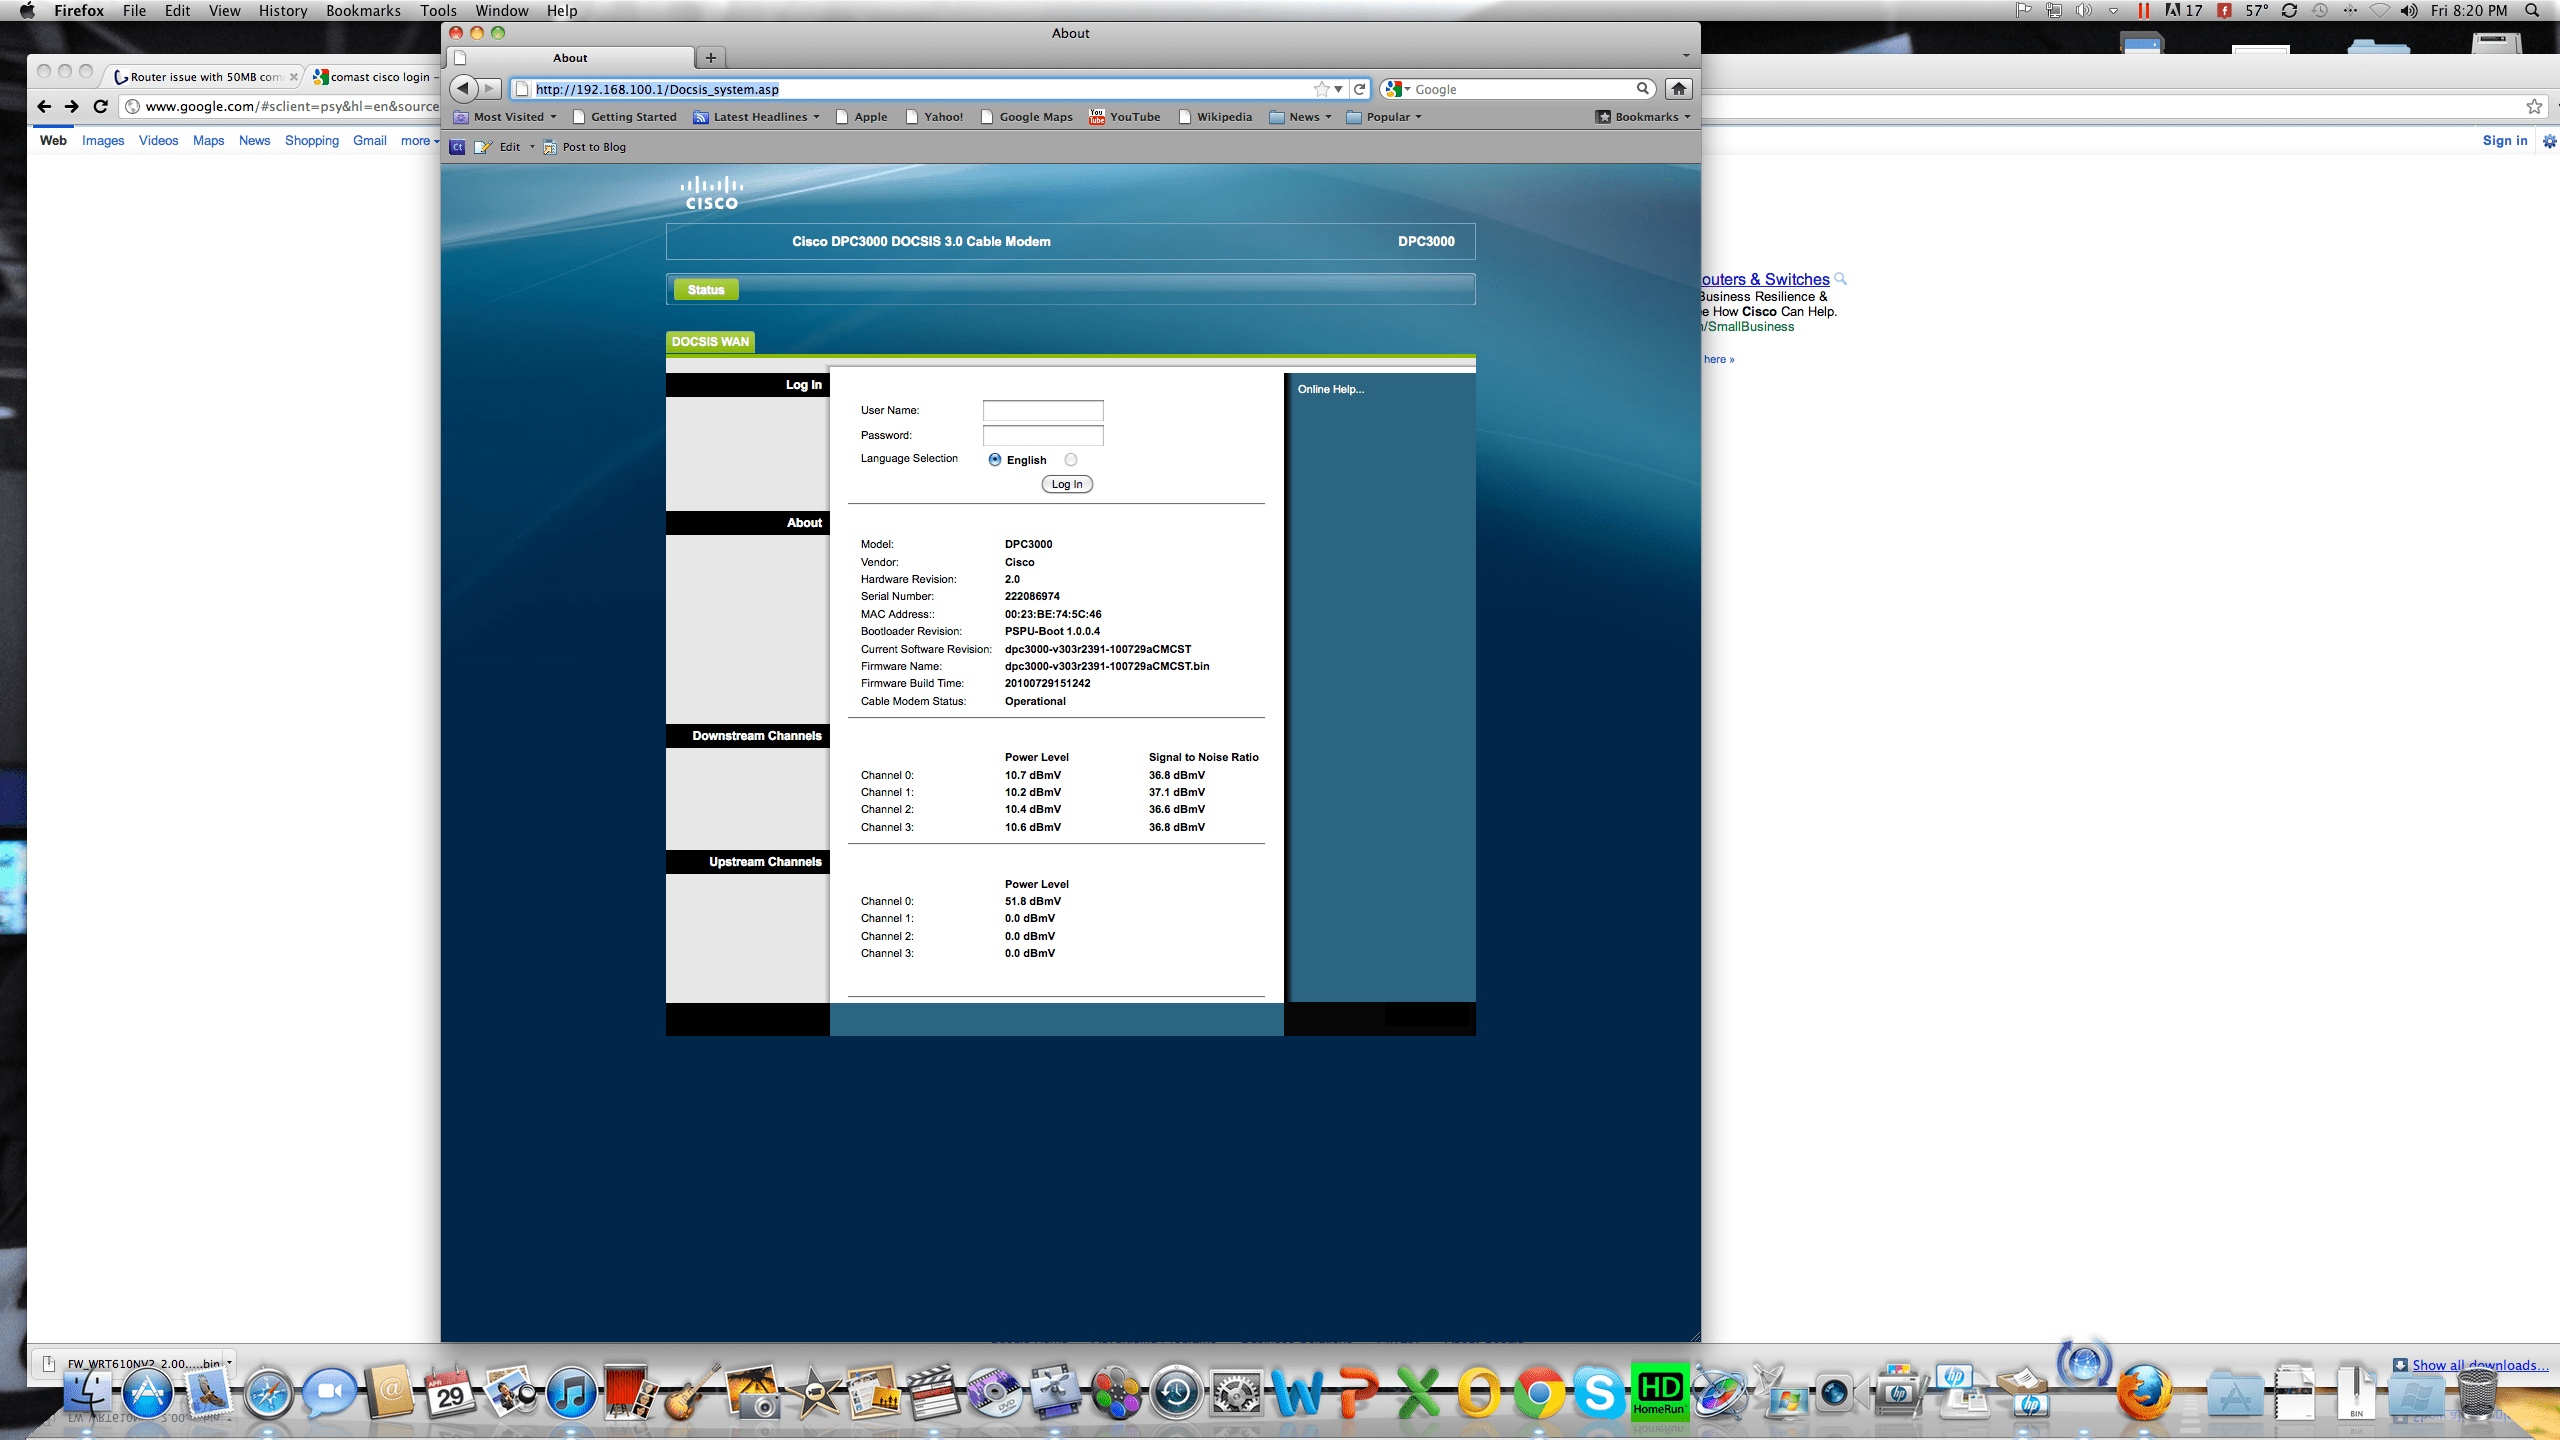2560x1440 pixels.
Task: Click the YouTube bookmark in the toolbar
Action: pyautogui.click(x=1125, y=117)
